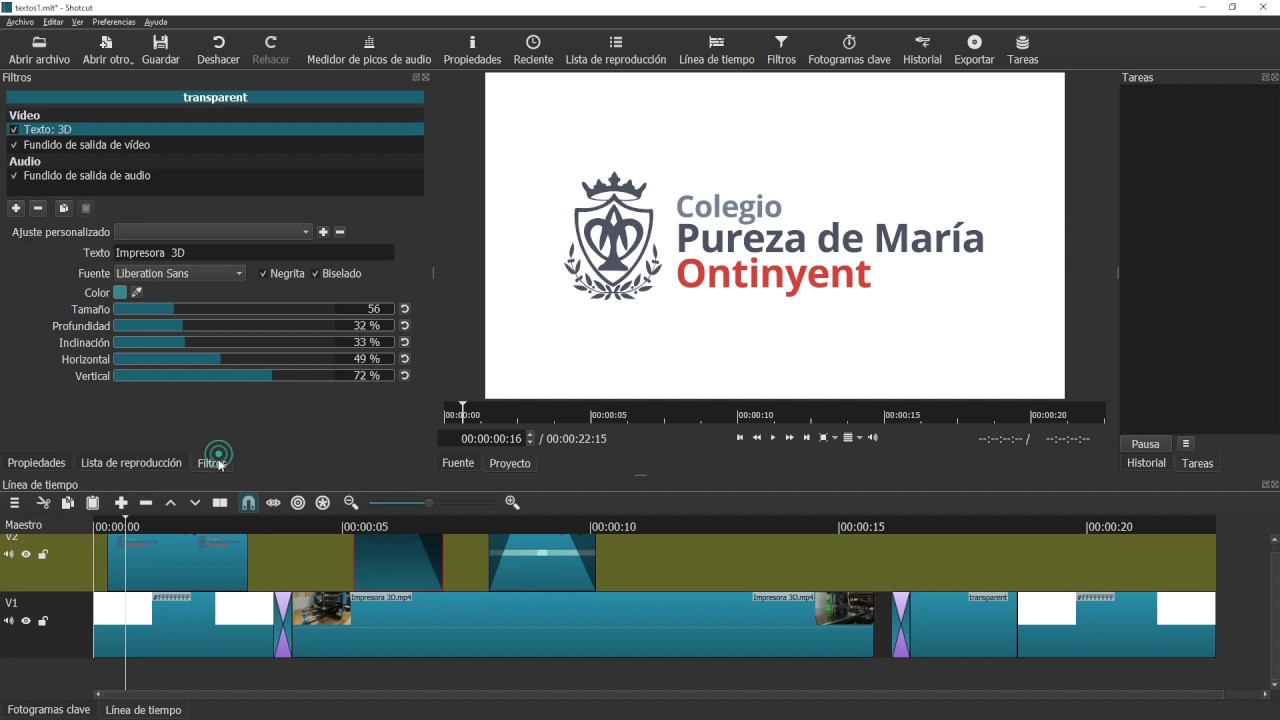The height and width of the screenshot is (720, 1280).
Task: Switch to Lista de reproducción tab
Action: [131, 463]
